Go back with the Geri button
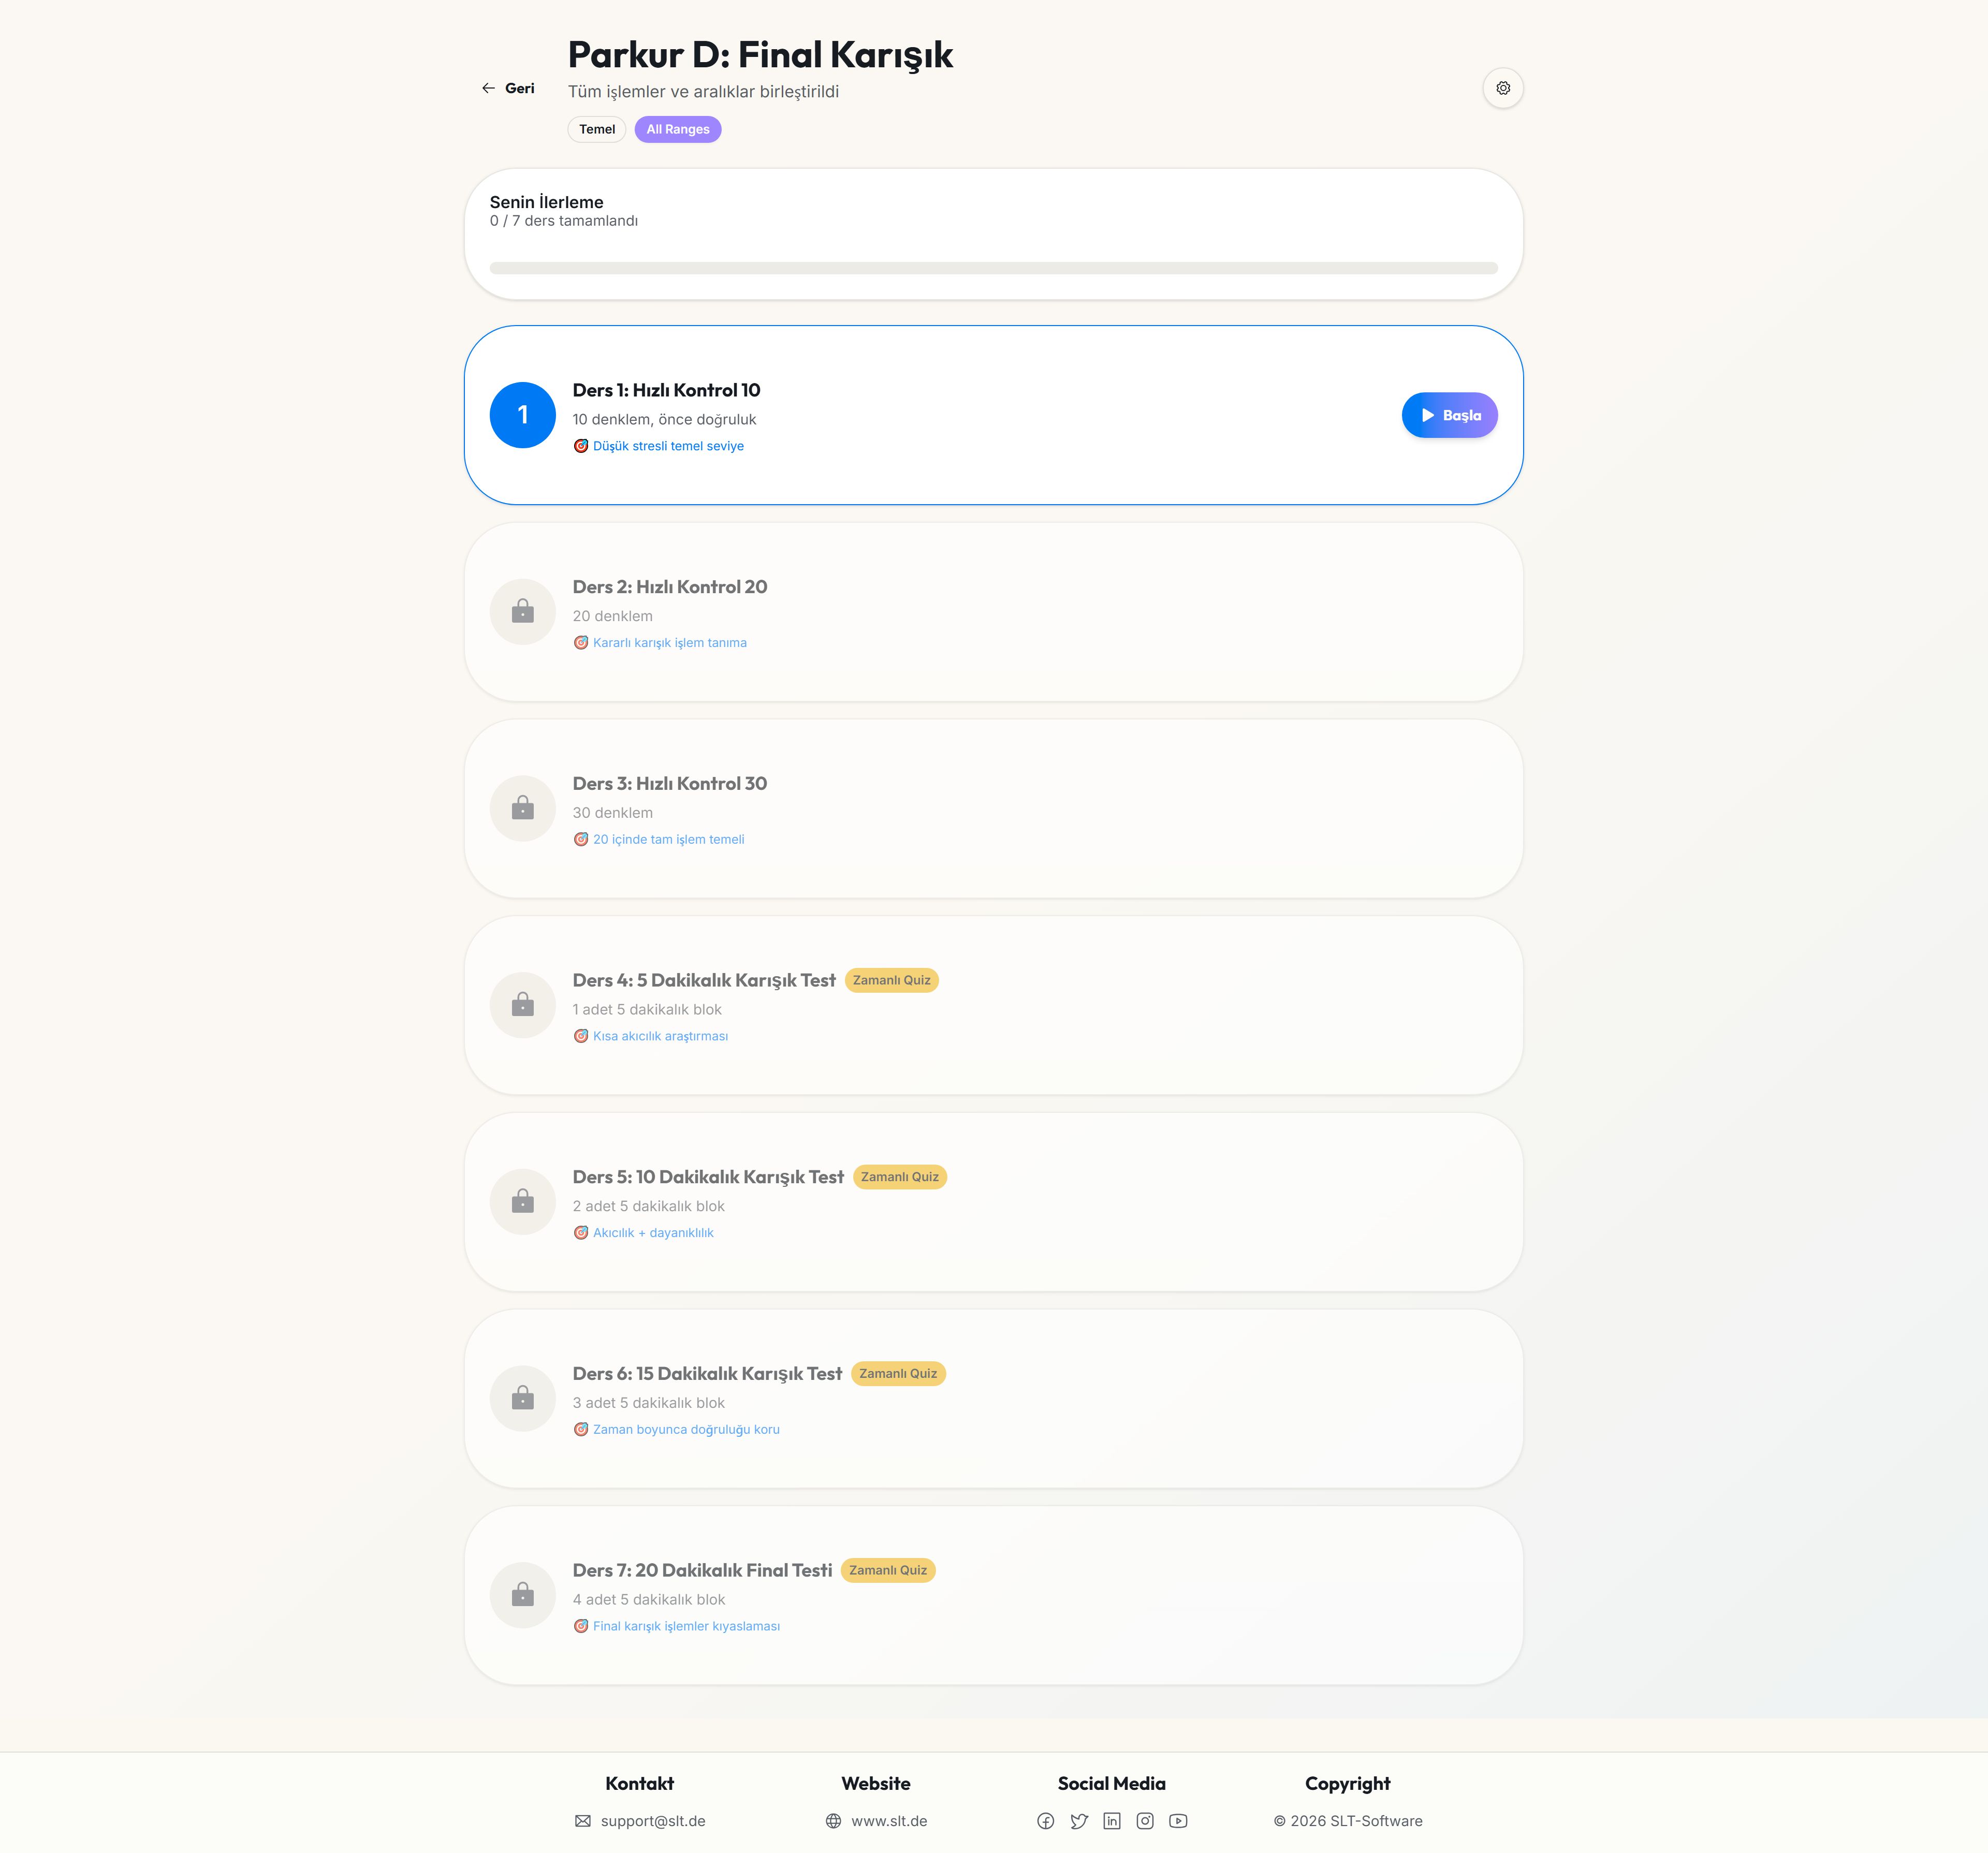This screenshot has height=1853, width=1988. 508,88
